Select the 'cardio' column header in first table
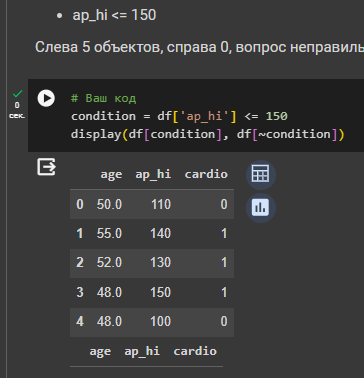This screenshot has height=378, width=364. 206,174
